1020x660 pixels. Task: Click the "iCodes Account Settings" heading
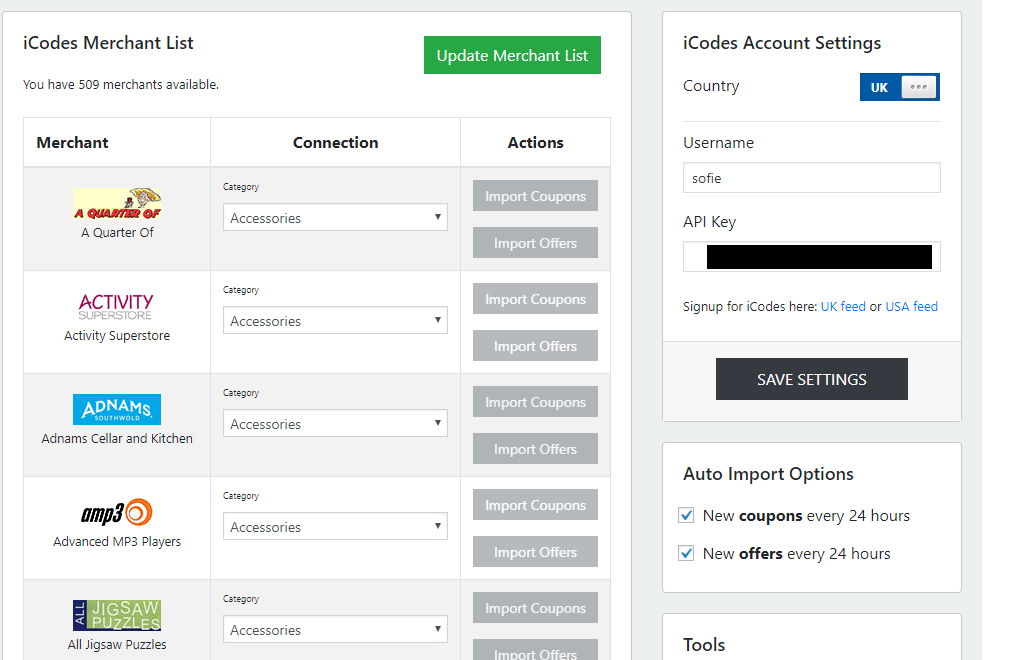coord(782,43)
